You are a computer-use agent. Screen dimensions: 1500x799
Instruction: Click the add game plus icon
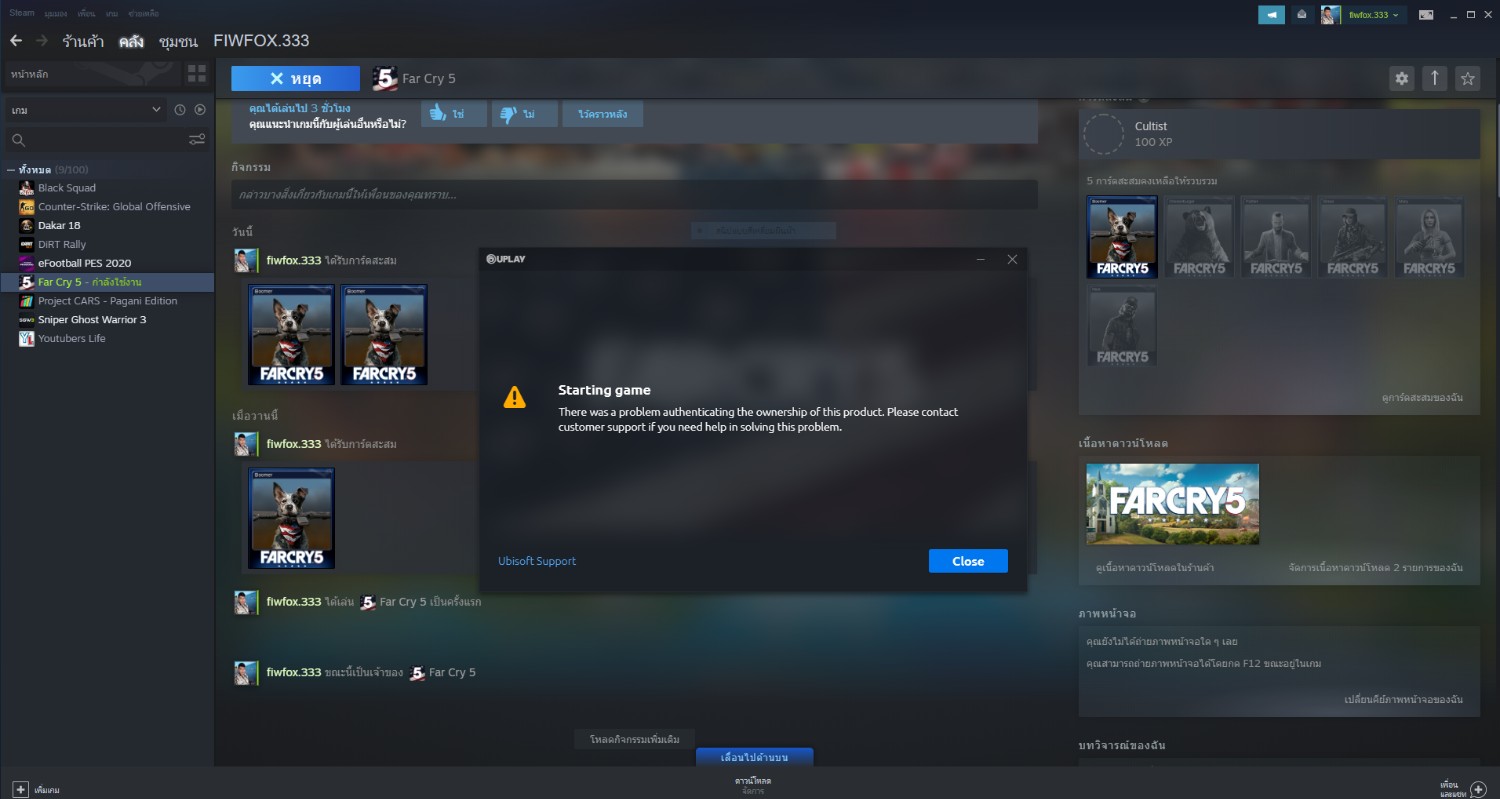point(20,789)
